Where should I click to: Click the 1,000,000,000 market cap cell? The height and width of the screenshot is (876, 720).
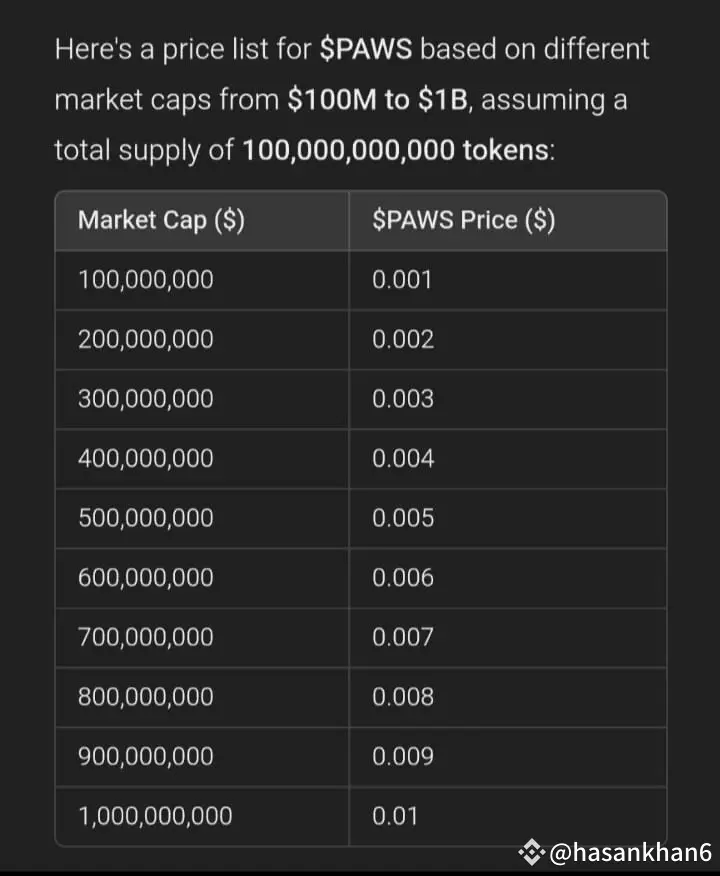point(155,816)
